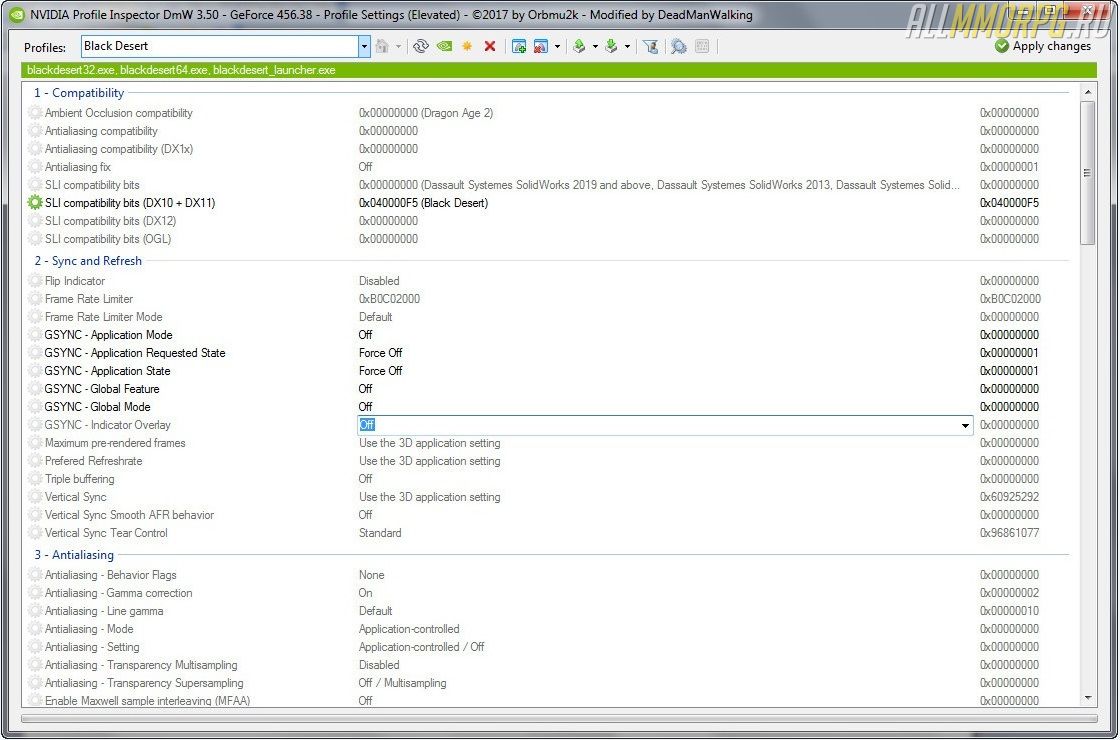Expand the GSYNC Indicator Overlay value dropdown
Viewport: 1120px width, 740px height.
(x=965, y=425)
